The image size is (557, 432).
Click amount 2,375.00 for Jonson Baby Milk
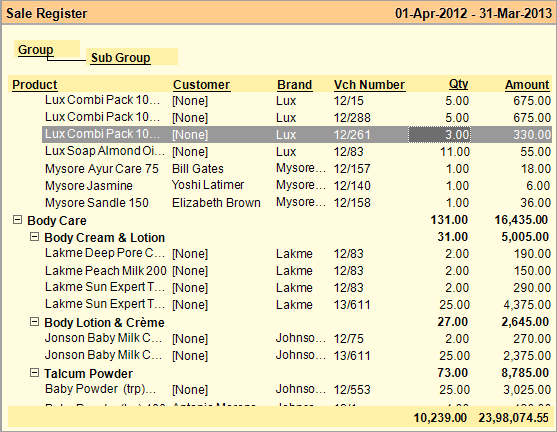point(527,356)
